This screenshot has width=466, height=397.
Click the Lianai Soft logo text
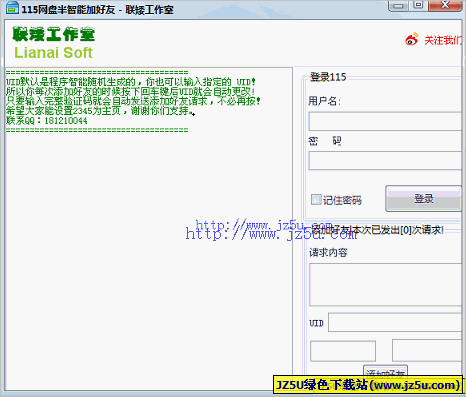coord(53,53)
